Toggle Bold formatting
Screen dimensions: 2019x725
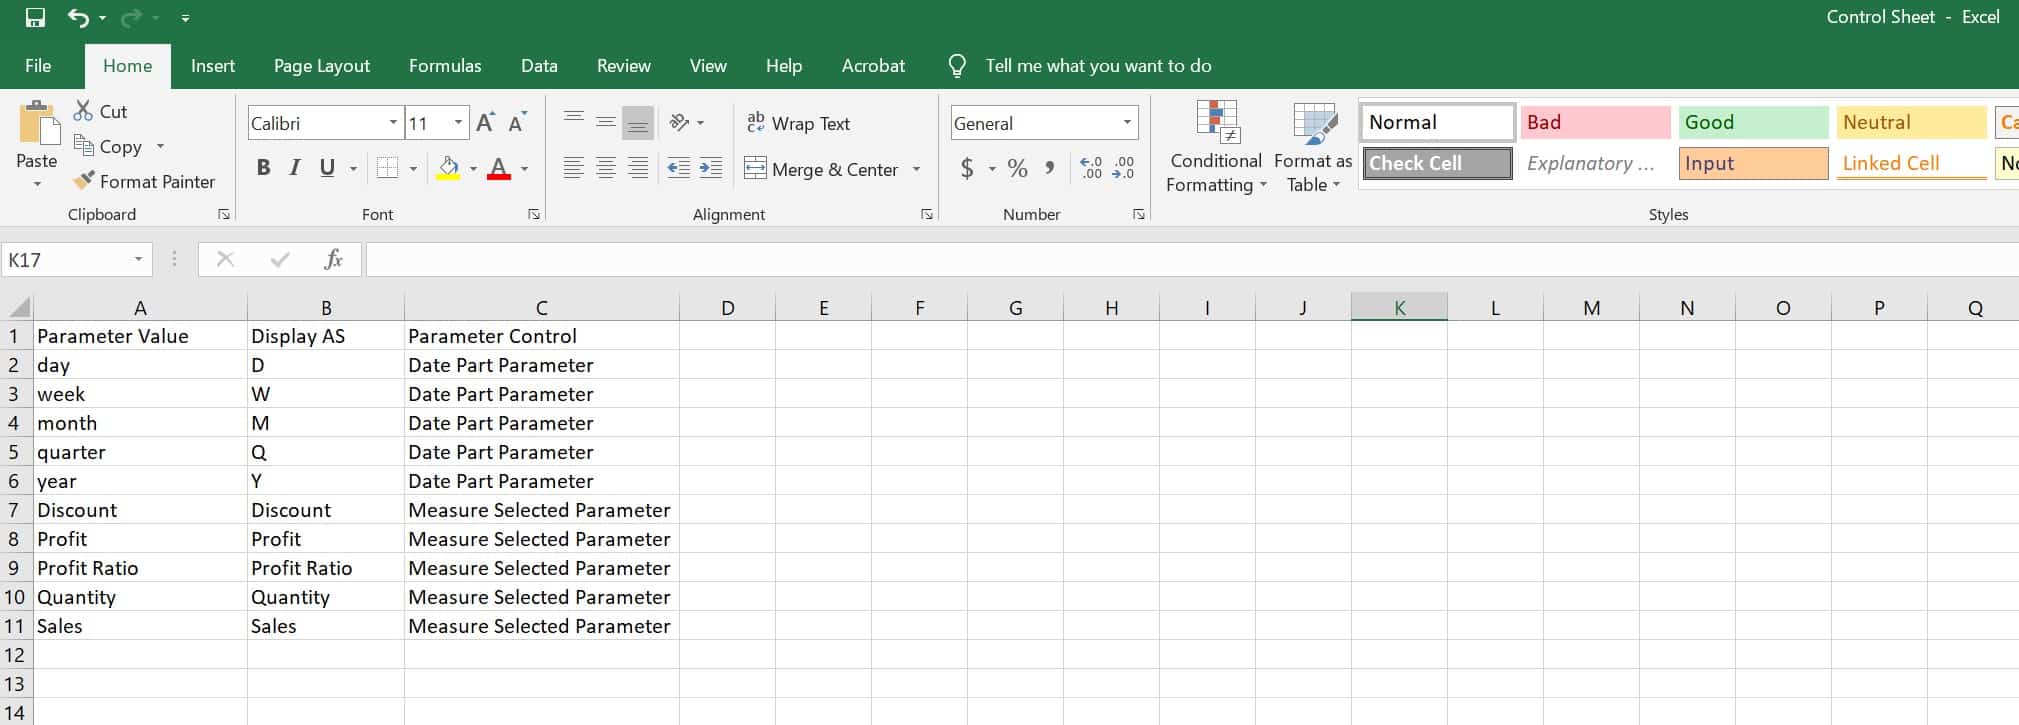point(263,168)
